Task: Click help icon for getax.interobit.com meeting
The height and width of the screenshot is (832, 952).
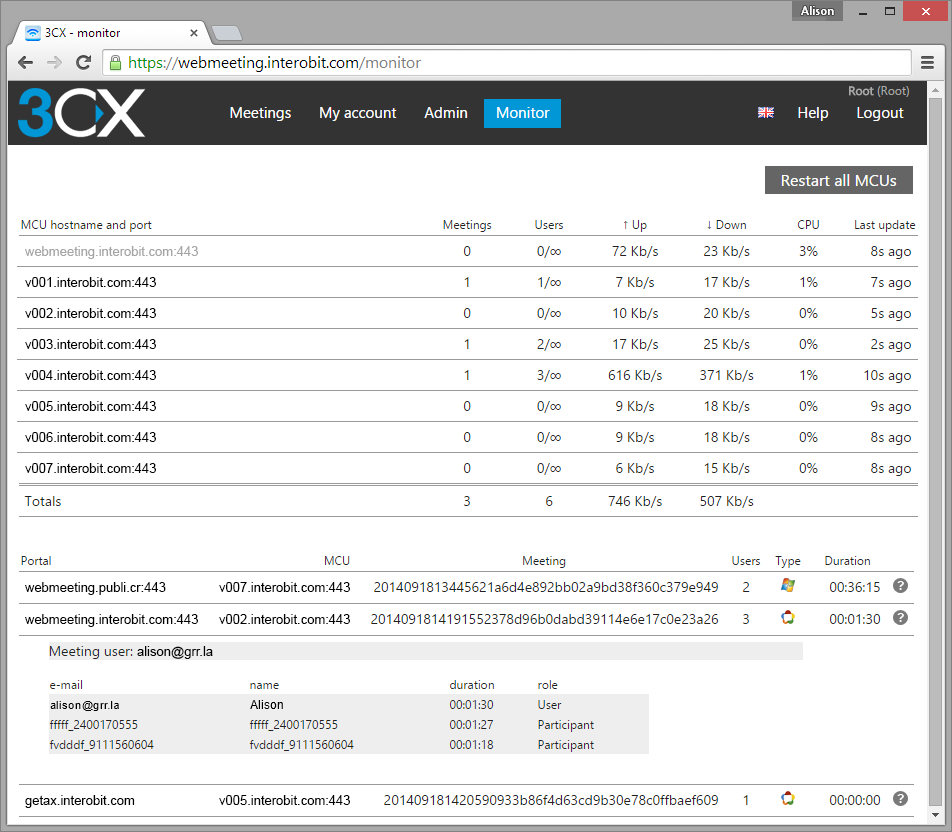Action: coord(900,799)
